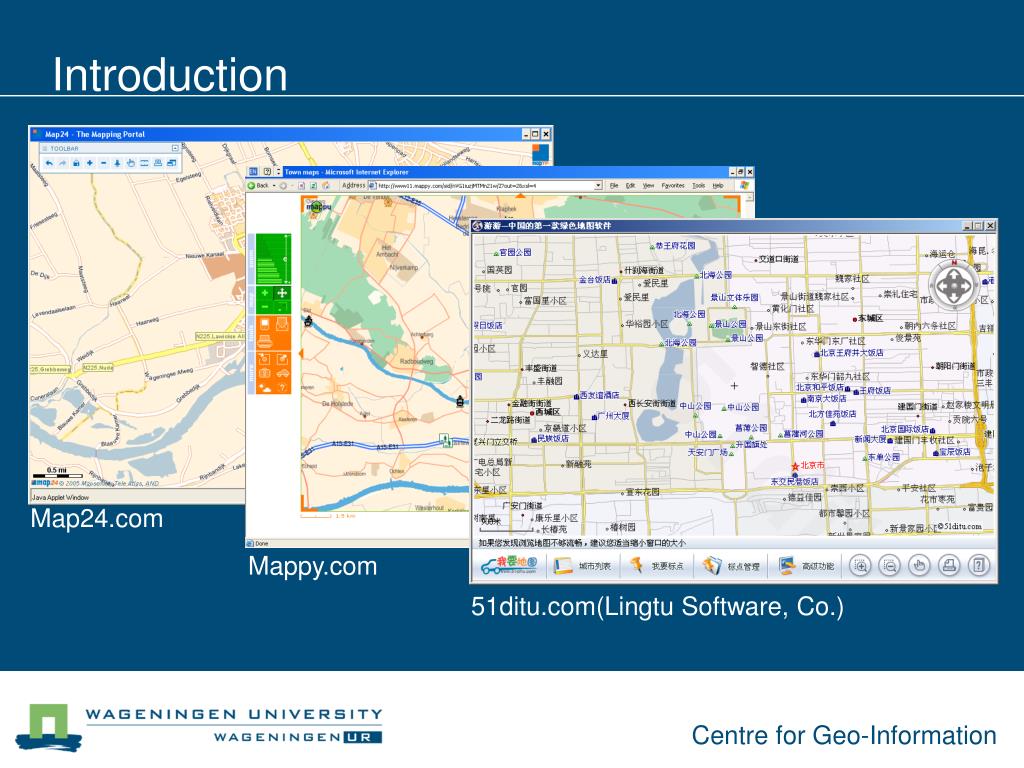
Task: Collapse the Mappy side panel with orange arrow
Action: pyautogui.click(x=301, y=353)
